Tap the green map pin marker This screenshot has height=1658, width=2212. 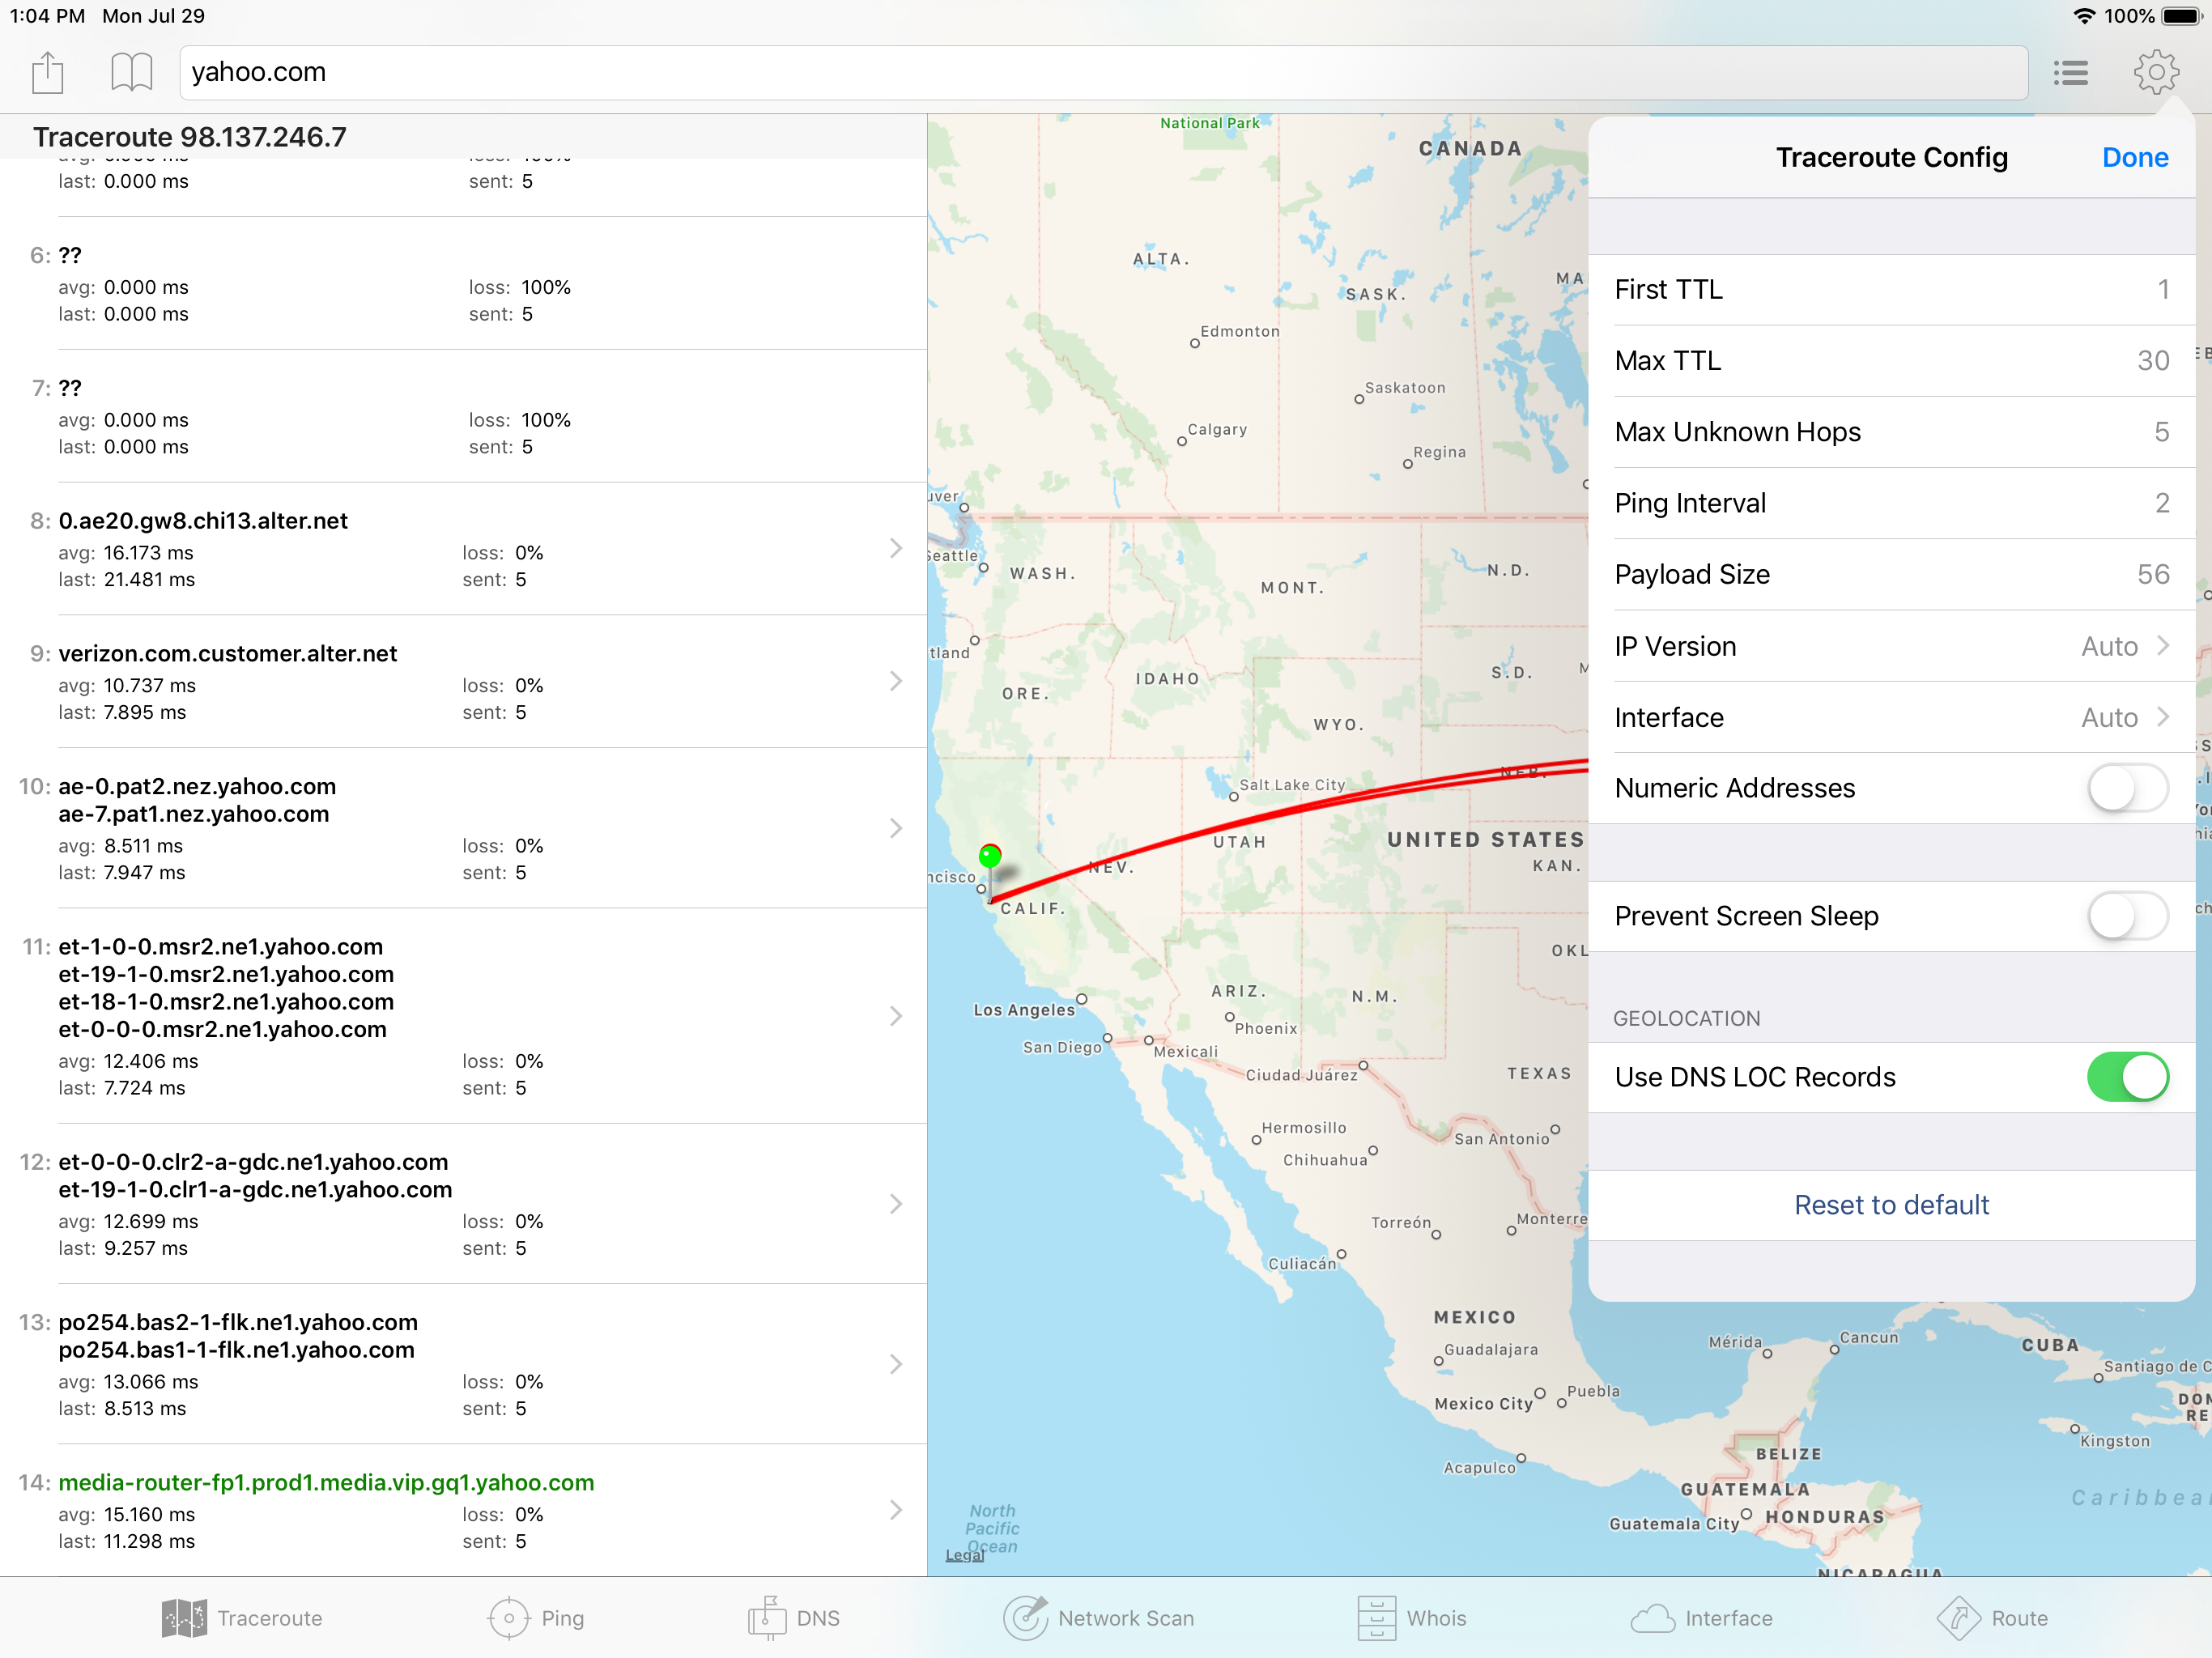pyautogui.click(x=990, y=856)
